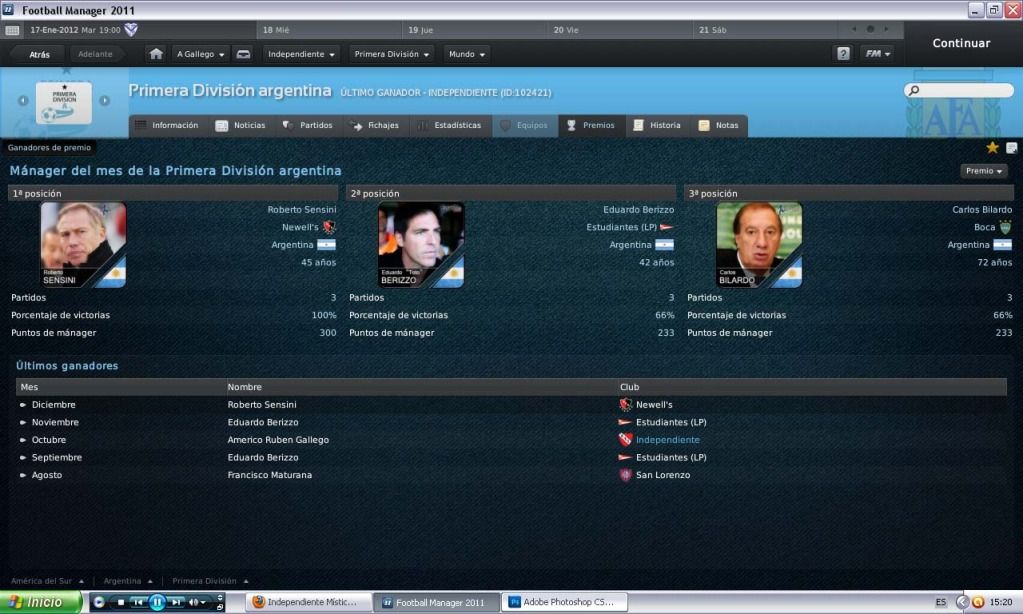Open the Premios tab
1023x614 pixels.
point(591,125)
